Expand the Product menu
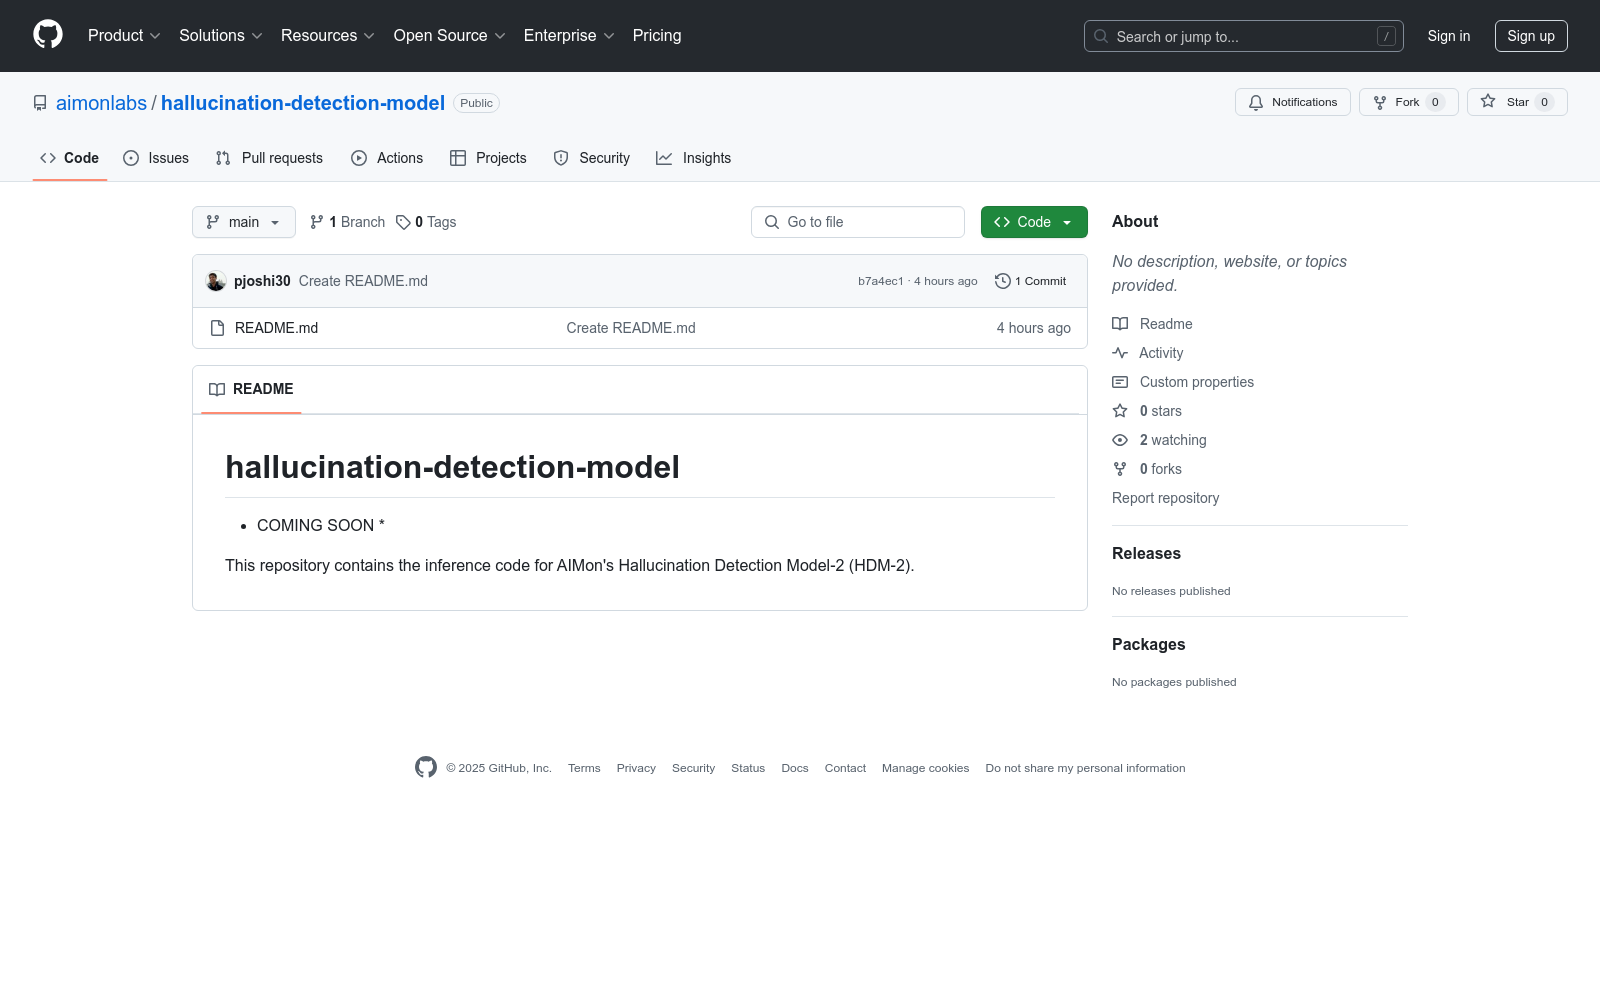The height and width of the screenshot is (1000, 1600). (x=124, y=36)
